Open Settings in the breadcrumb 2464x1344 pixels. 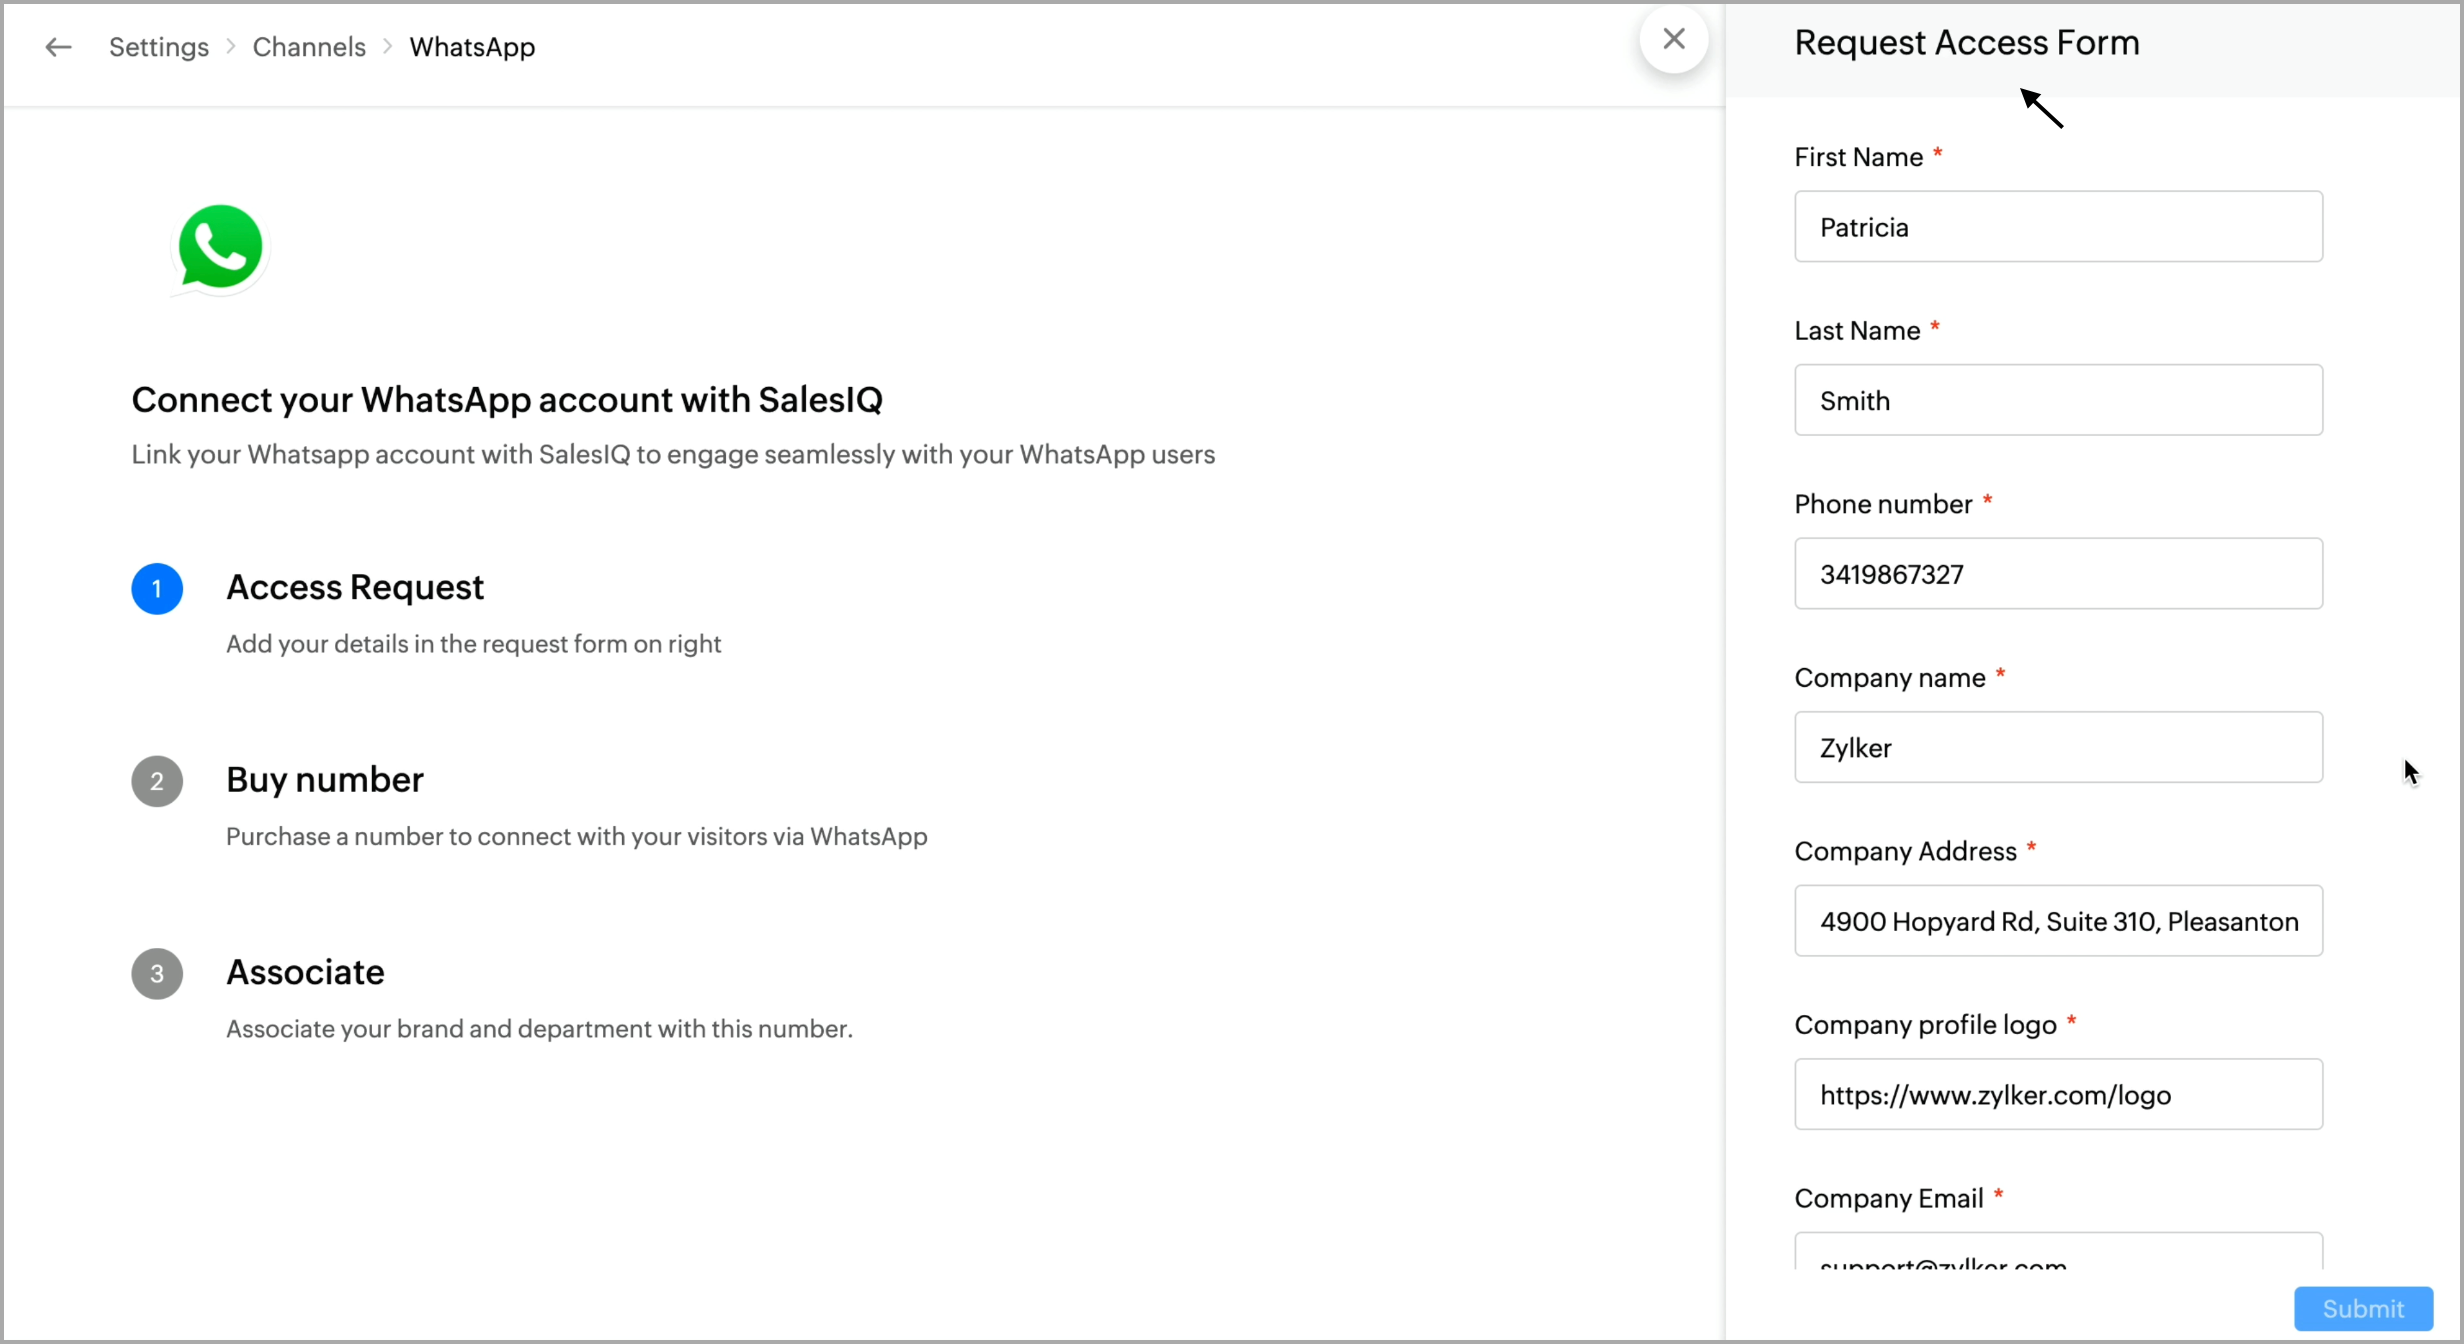click(159, 47)
